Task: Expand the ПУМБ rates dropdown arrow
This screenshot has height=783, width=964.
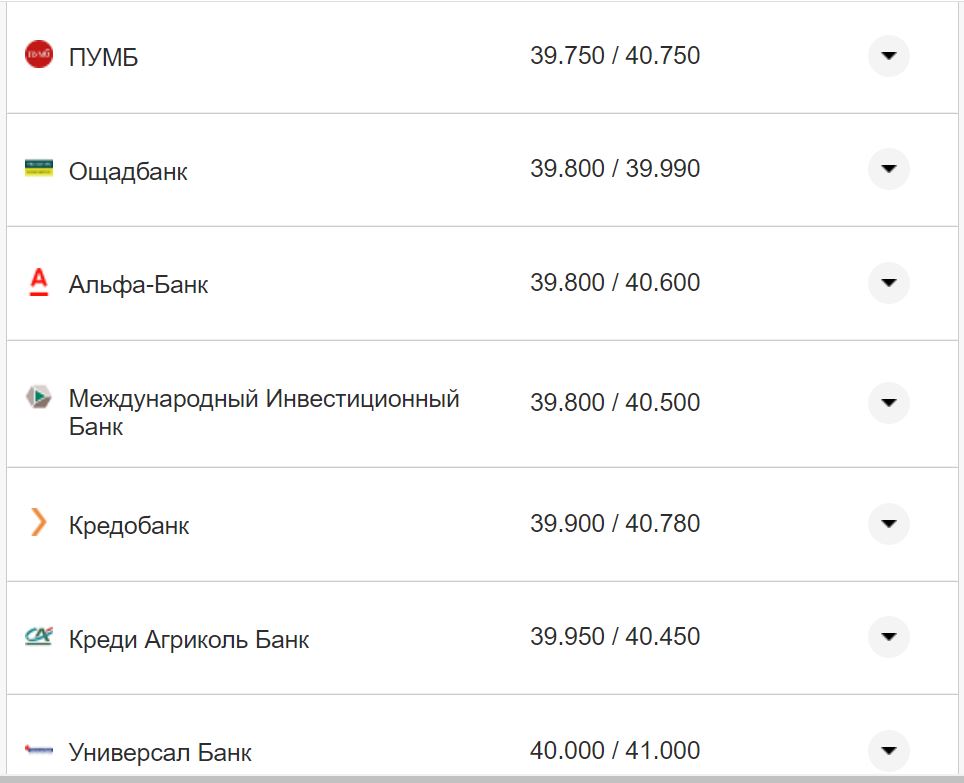Action: [x=888, y=55]
